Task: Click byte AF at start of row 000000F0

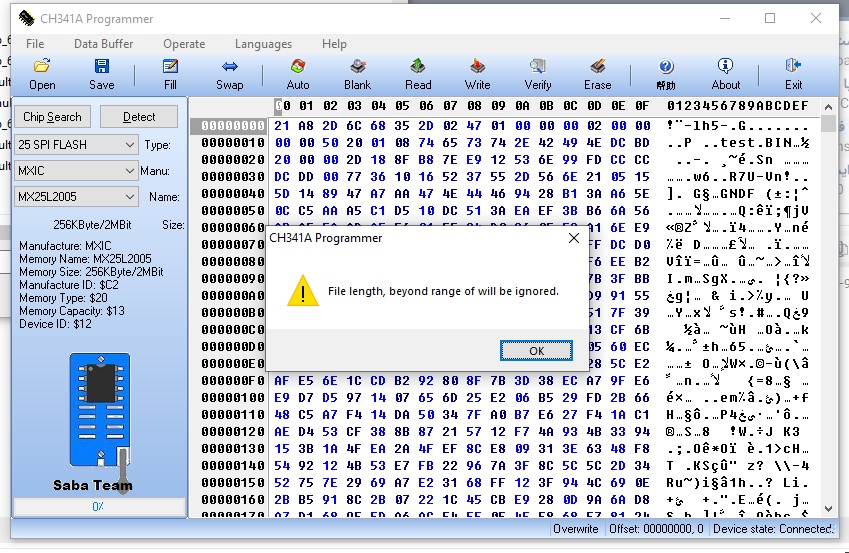Action: pyautogui.click(x=282, y=381)
